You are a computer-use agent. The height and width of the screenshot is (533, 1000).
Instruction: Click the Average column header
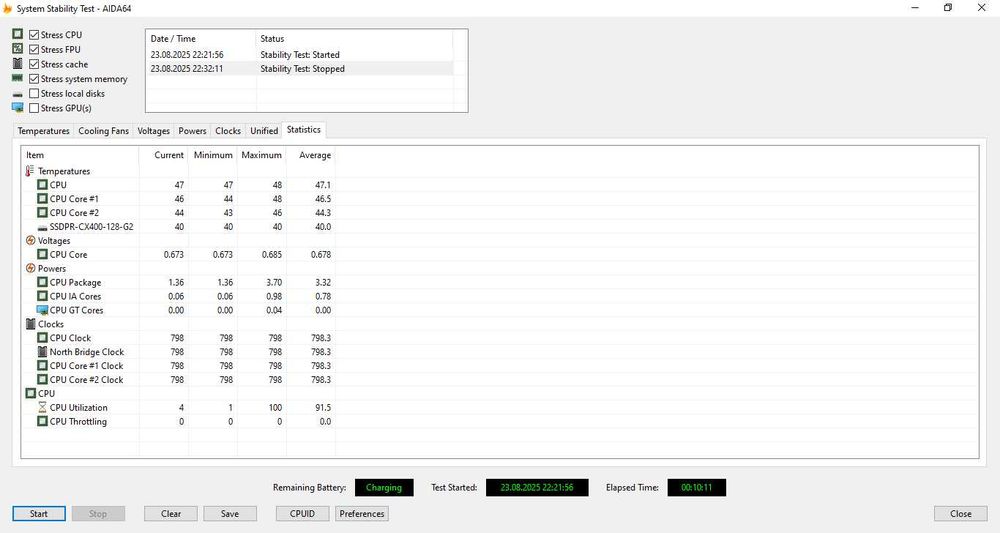[311, 155]
